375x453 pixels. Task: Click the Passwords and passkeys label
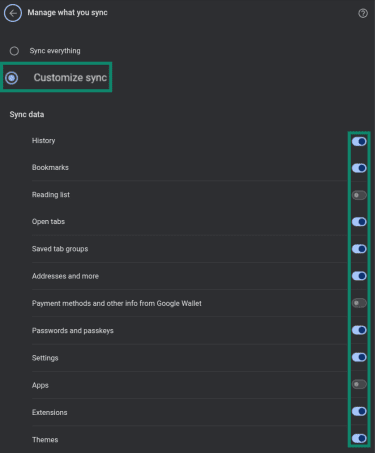[x=73, y=331]
